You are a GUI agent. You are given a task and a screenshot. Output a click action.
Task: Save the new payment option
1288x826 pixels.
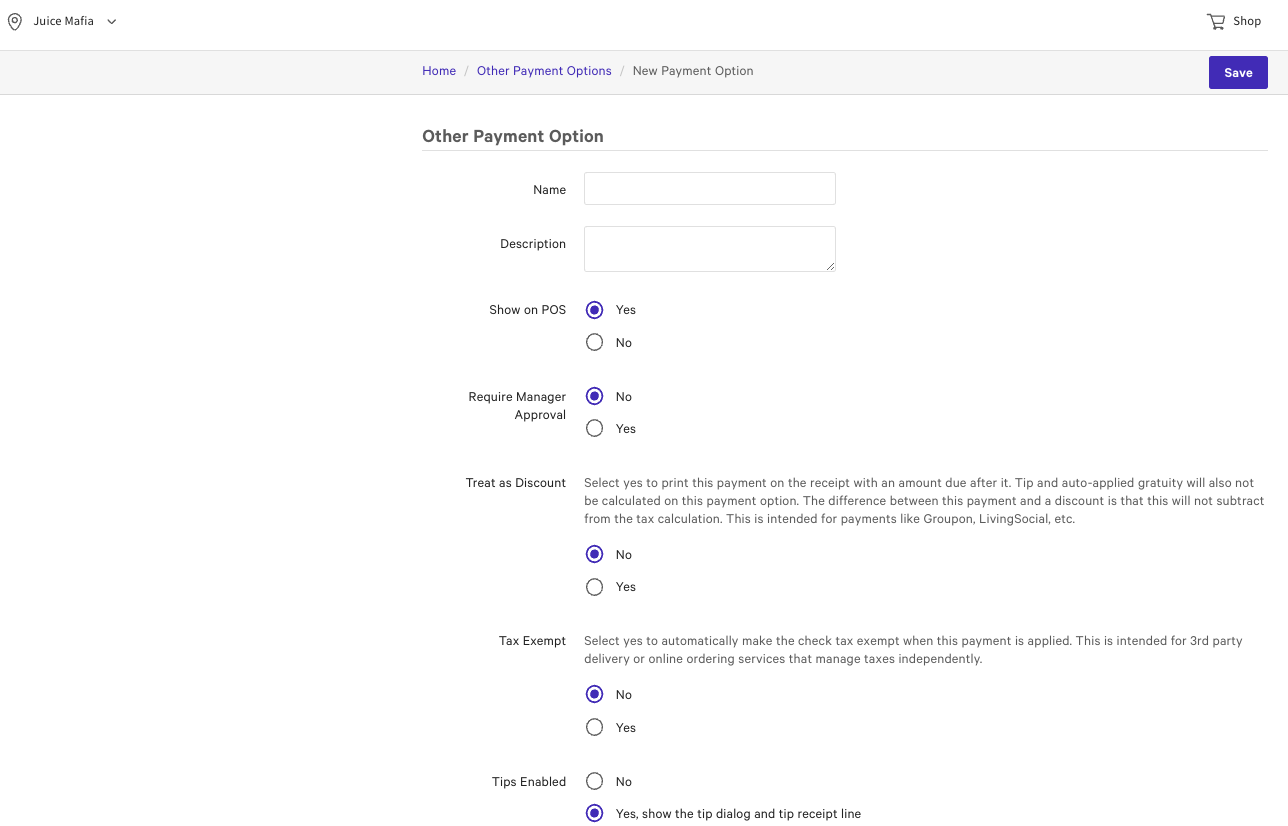click(1238, 72)
